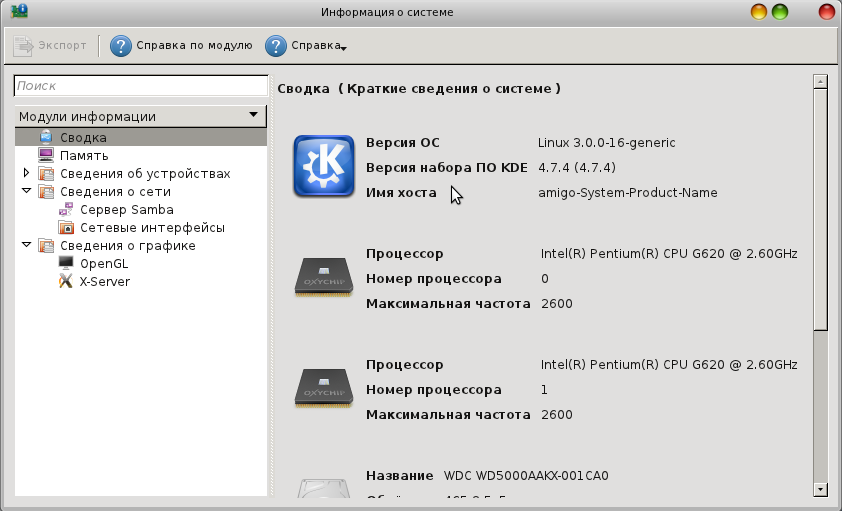Open Сервер Samba module
The width and height of the screenshot is (842, 511).
127,209
